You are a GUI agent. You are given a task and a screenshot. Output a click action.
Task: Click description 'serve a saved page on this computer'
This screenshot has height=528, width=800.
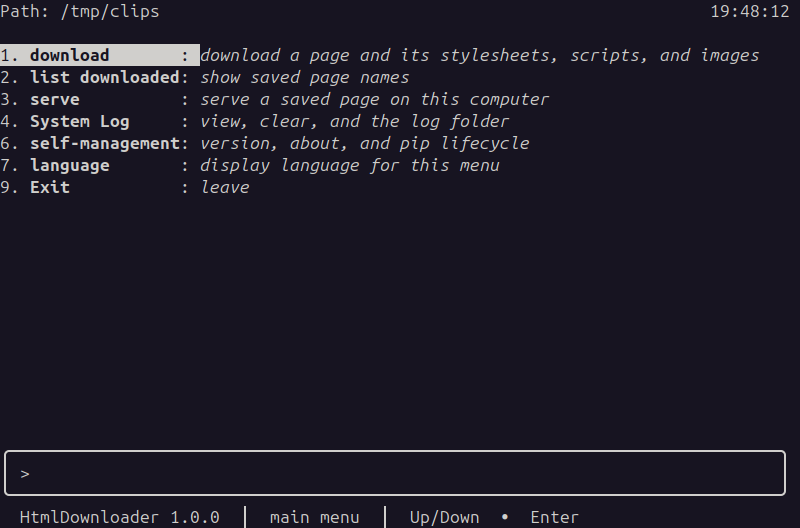tap(374, 99)
